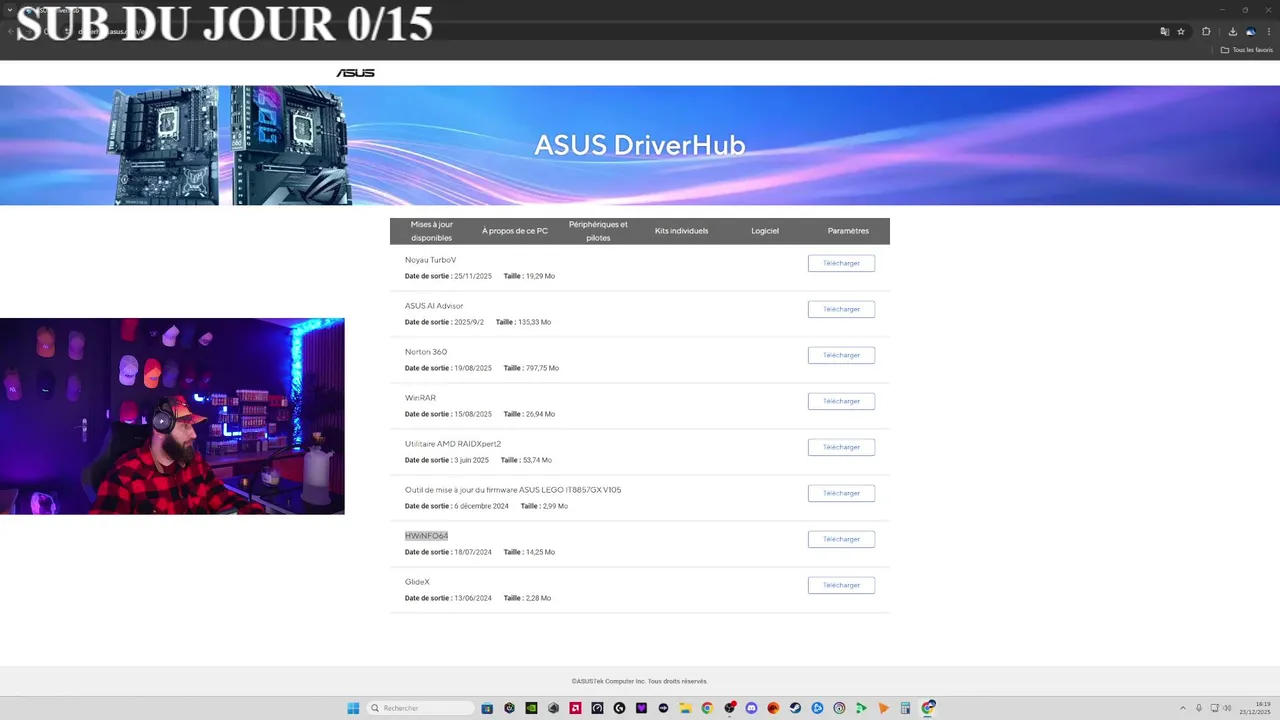Open the Tous les favoris bookmarks folder

(x=1247, y=50)
